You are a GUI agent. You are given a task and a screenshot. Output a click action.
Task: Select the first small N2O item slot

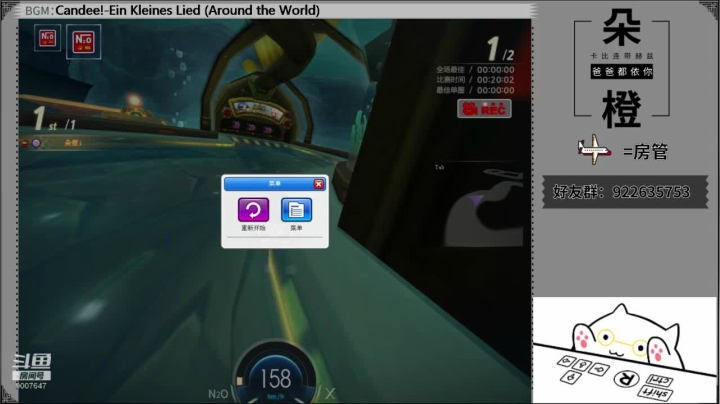click(x=48, y=38)
